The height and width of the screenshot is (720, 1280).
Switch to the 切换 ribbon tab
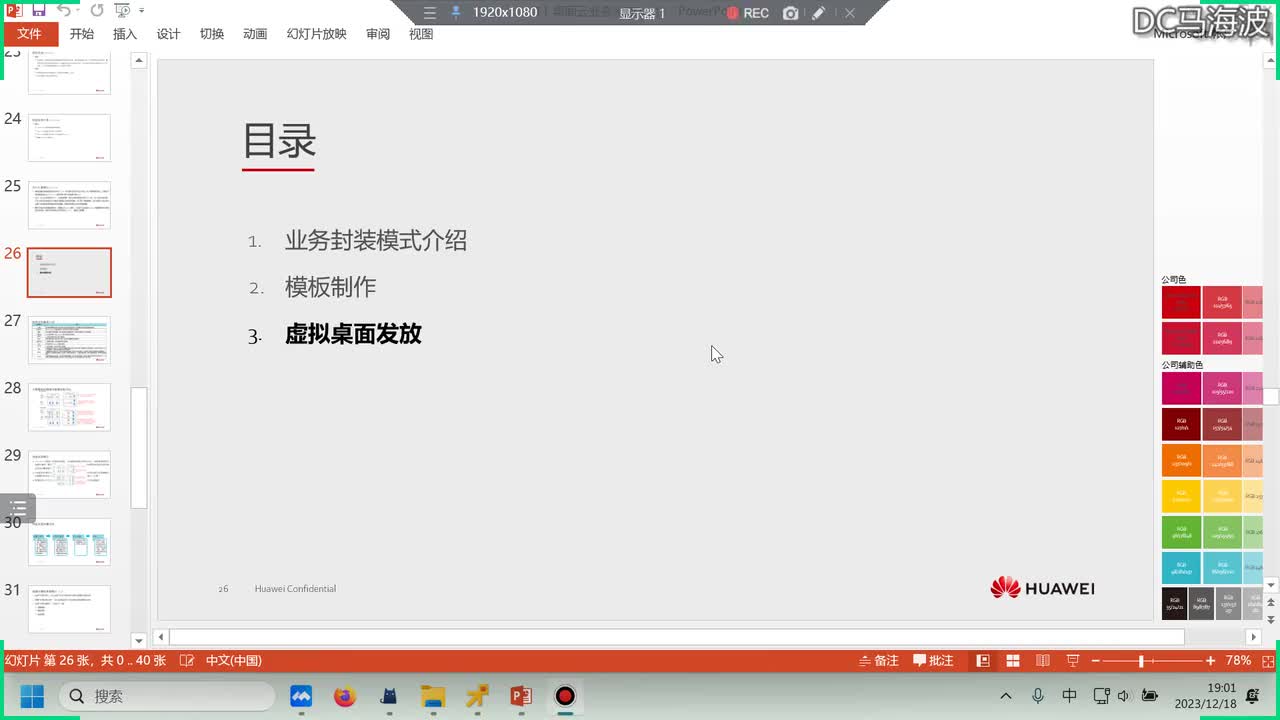pos(211,34)
